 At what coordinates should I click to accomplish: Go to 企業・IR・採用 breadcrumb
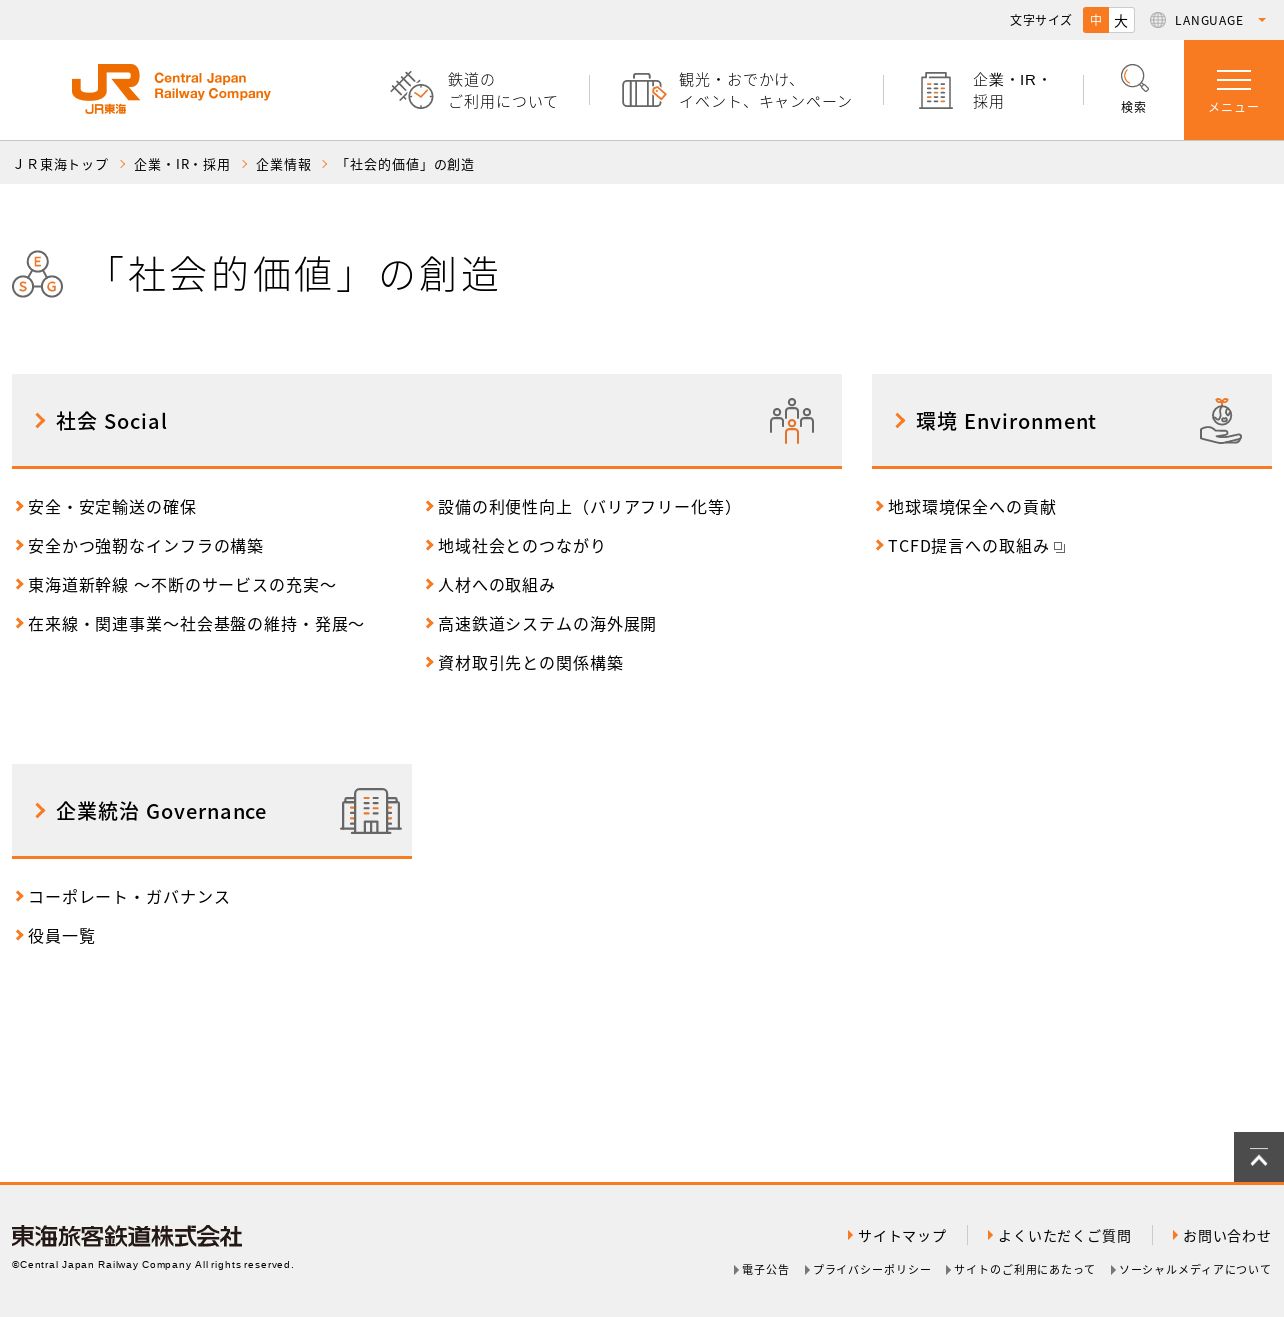click(182, 164)
